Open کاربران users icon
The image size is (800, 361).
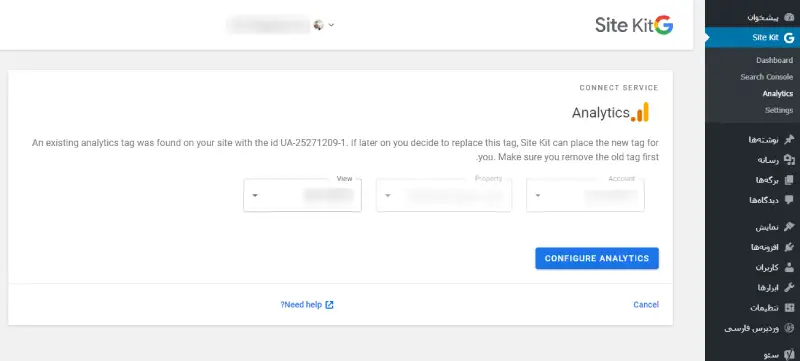[789, 267]
